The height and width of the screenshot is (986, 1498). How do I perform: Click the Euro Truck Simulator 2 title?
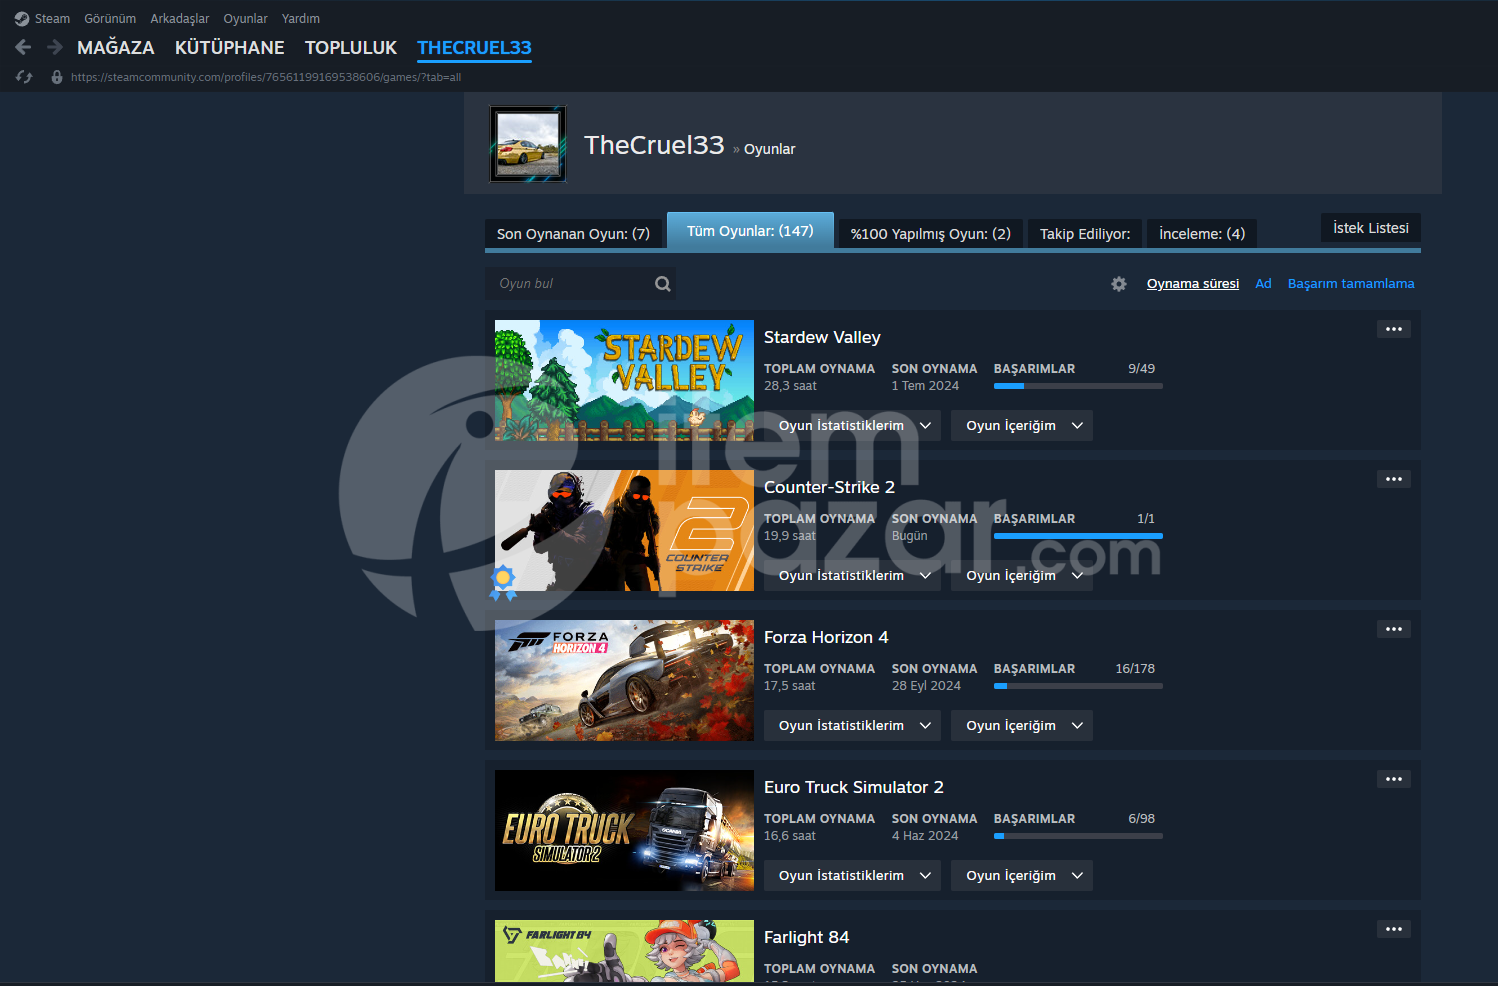pos(854,788)
